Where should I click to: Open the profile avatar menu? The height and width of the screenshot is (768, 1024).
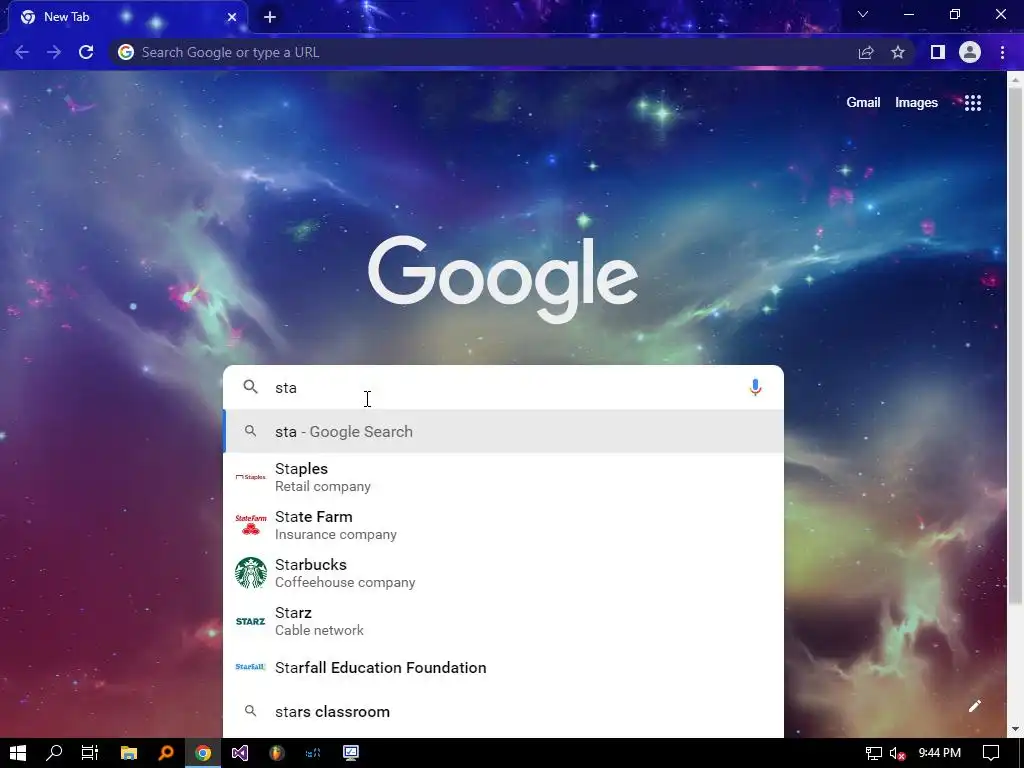pos(970,52)
